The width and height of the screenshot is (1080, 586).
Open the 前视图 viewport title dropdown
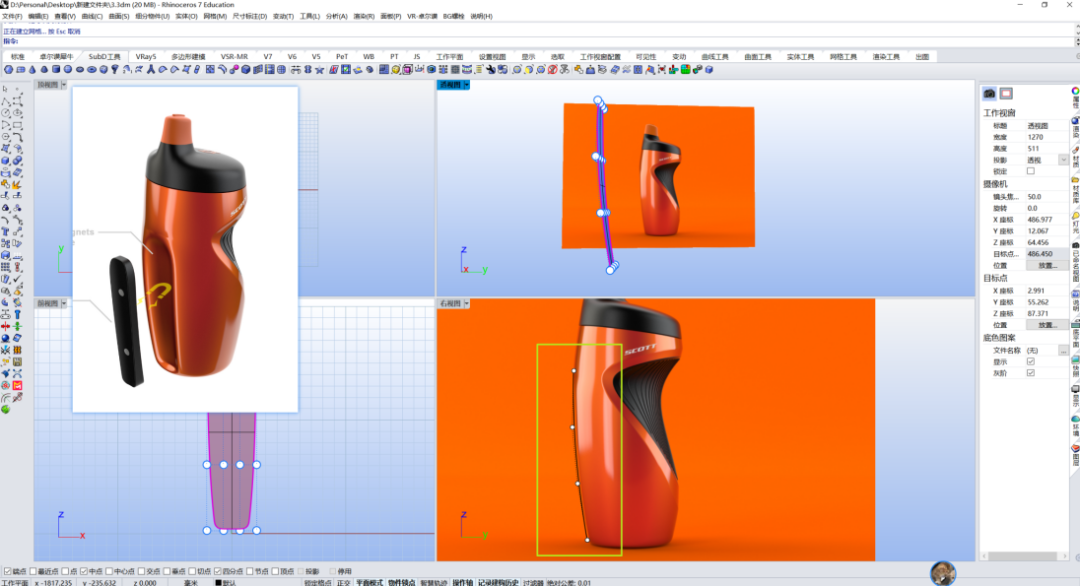pyautogui.click(x=64, y=304)
